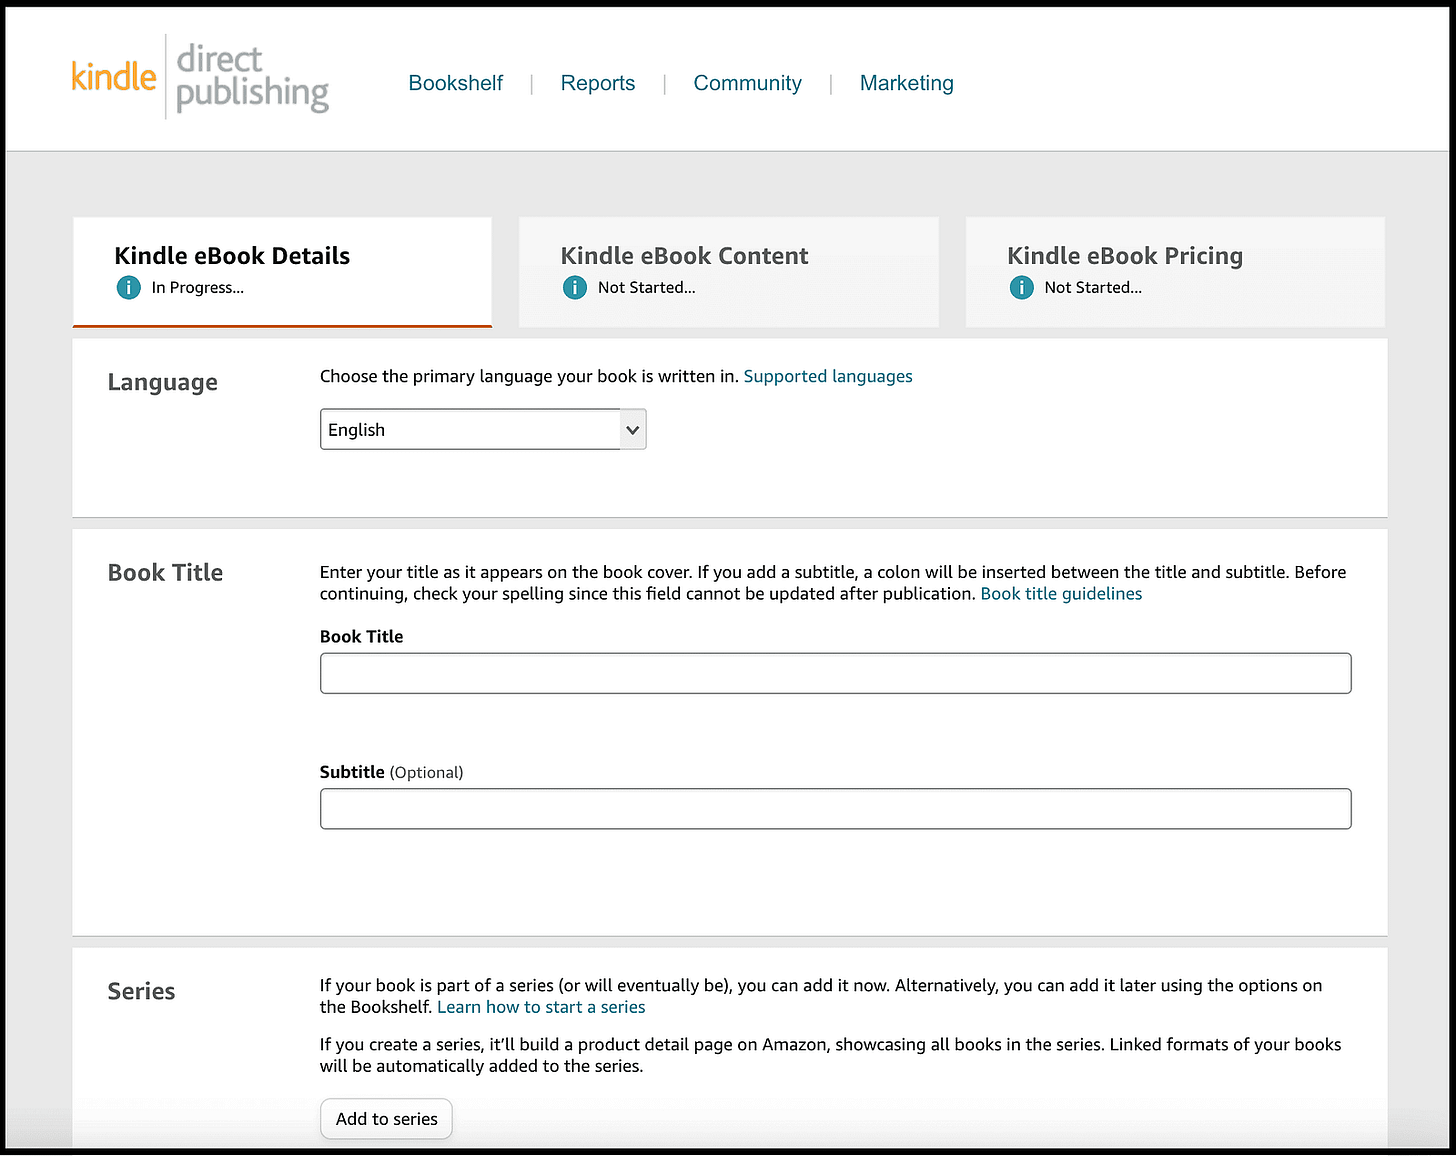This screenshot has width=1456, height=1156.
Task: Open the Supported languages link
Action: 828,376
